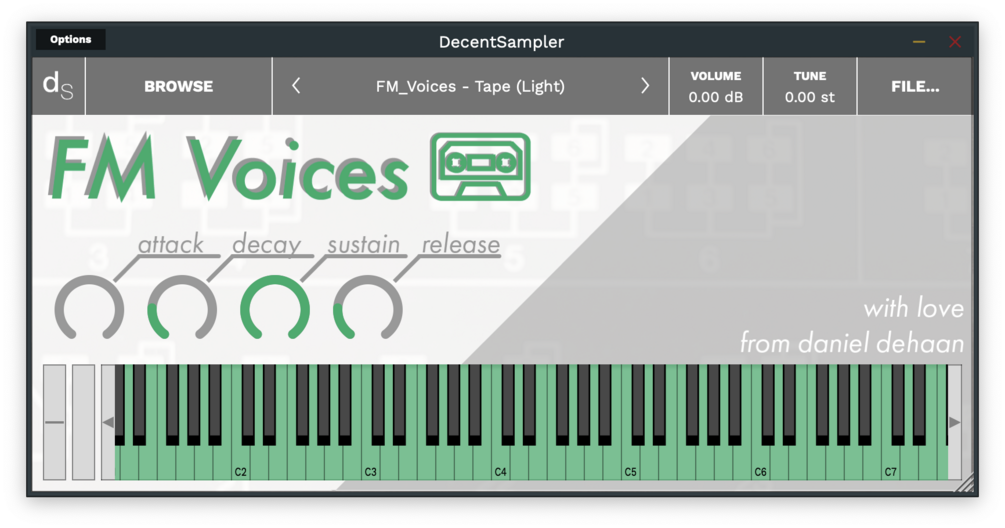Go to next preset with right chevron

[645, 86]
